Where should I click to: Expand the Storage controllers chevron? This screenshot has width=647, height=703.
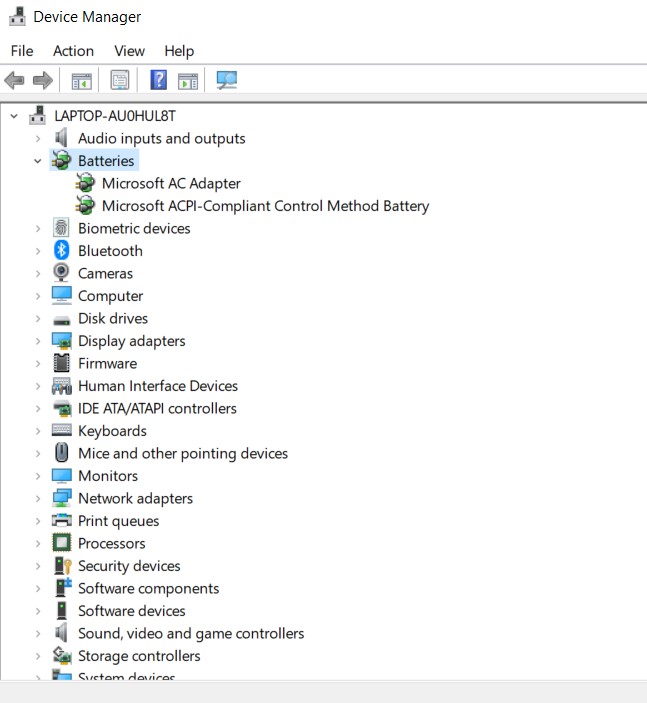click(38, 655)
